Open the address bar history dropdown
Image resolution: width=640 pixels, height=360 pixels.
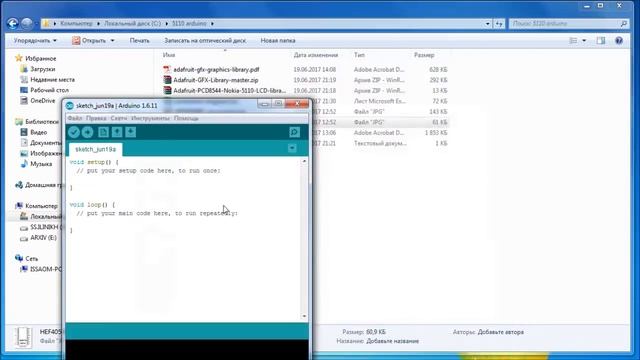click(488, 24)
